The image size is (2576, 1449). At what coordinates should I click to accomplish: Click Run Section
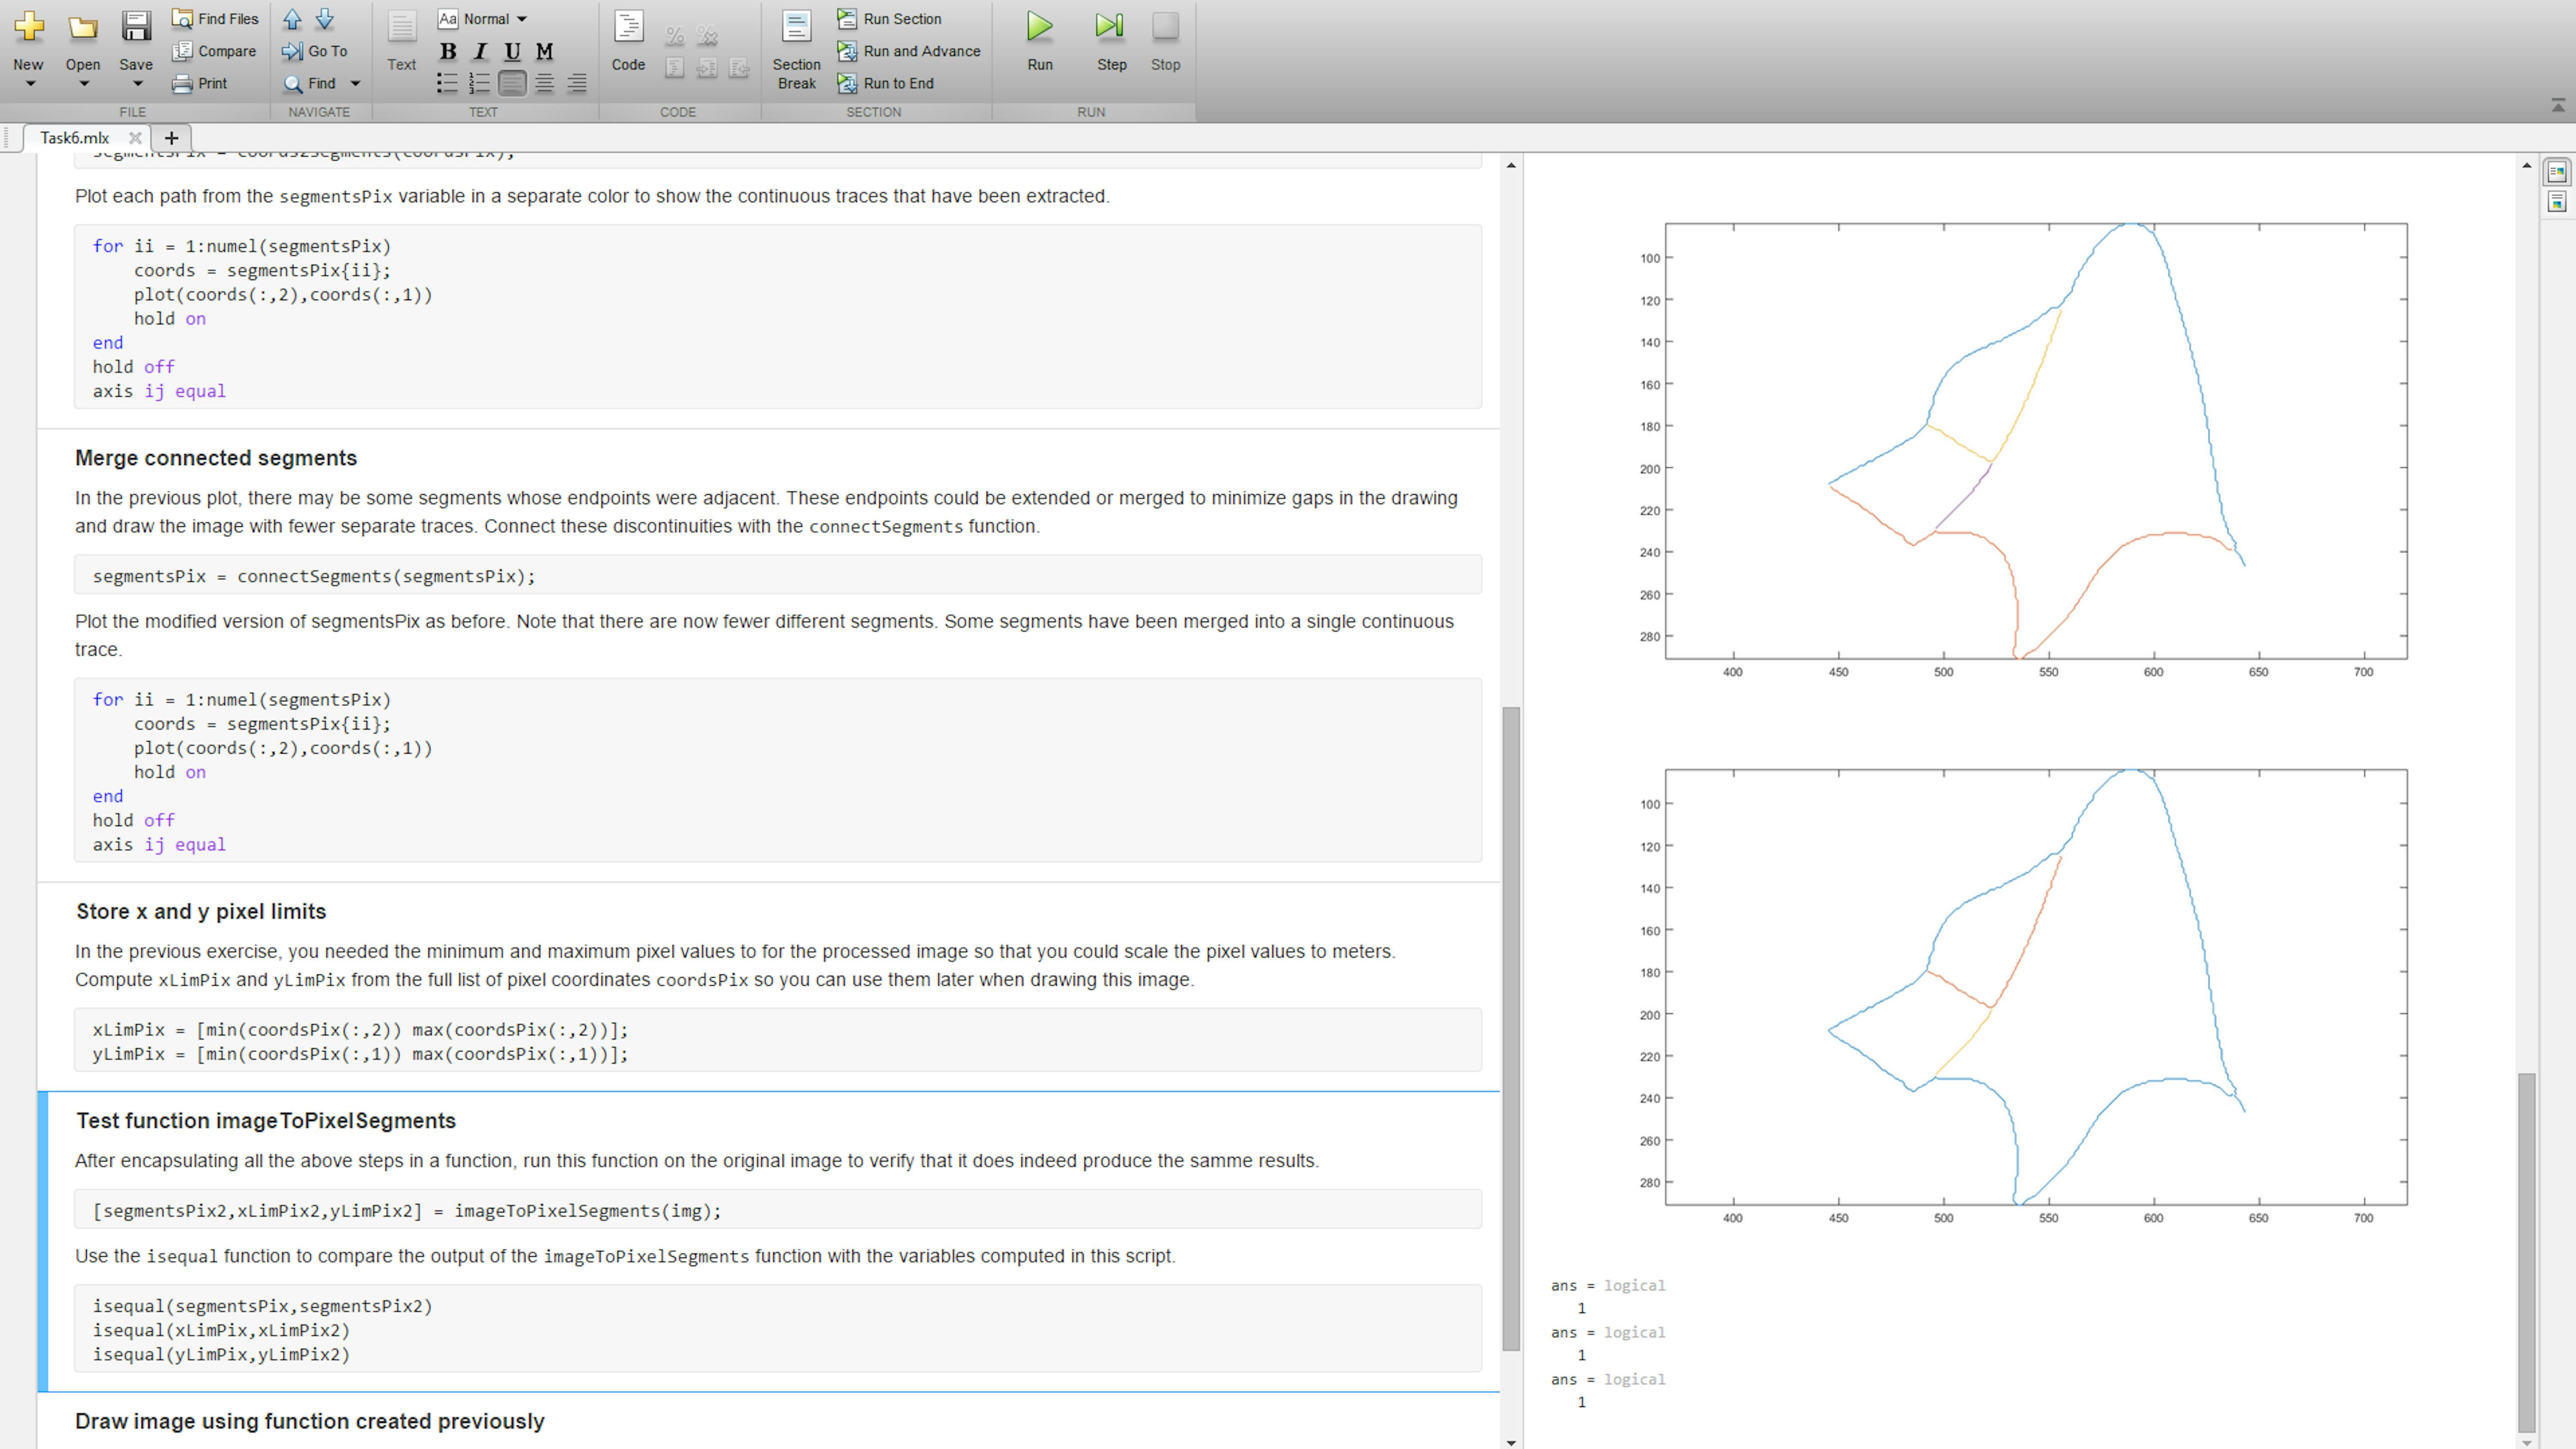[x=889, y=18]
